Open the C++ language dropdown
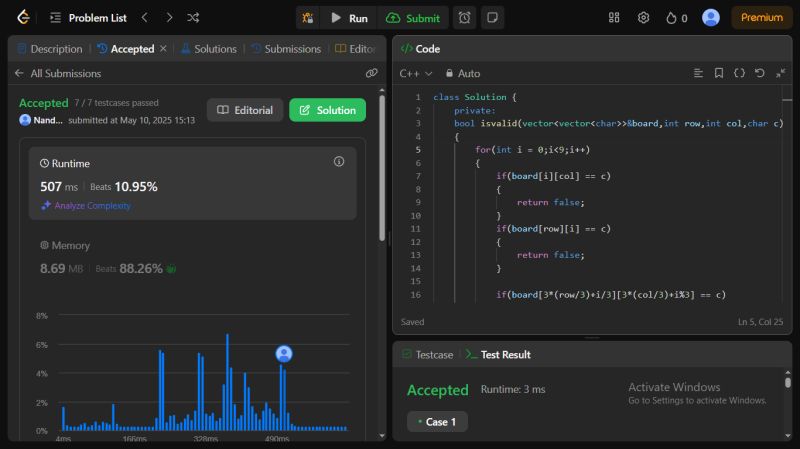 416,73
